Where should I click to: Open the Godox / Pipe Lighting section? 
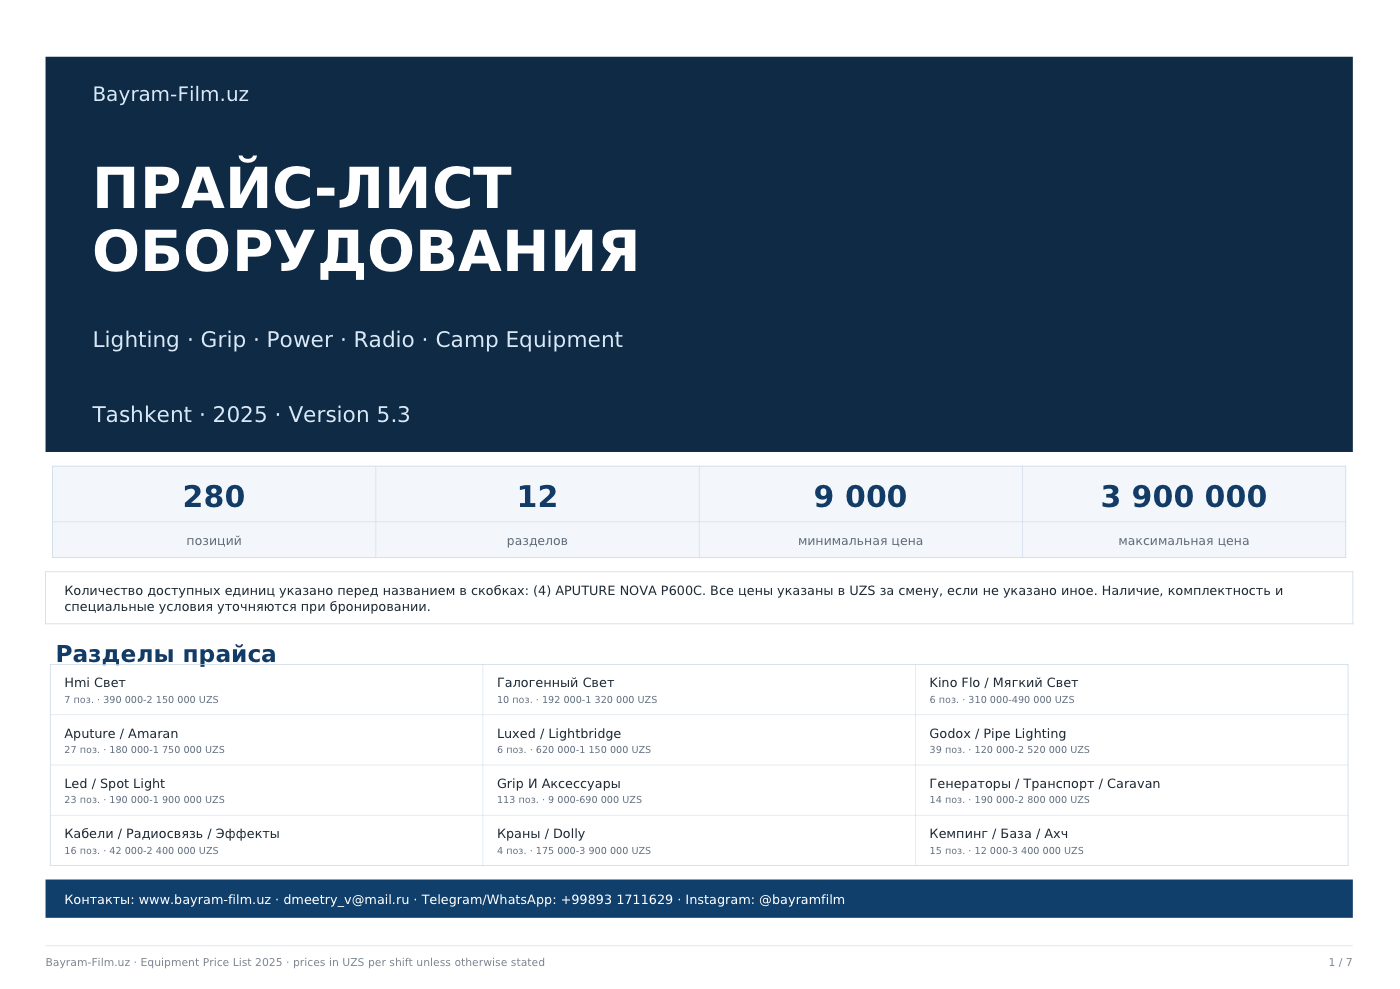(x=1131, y=740)
